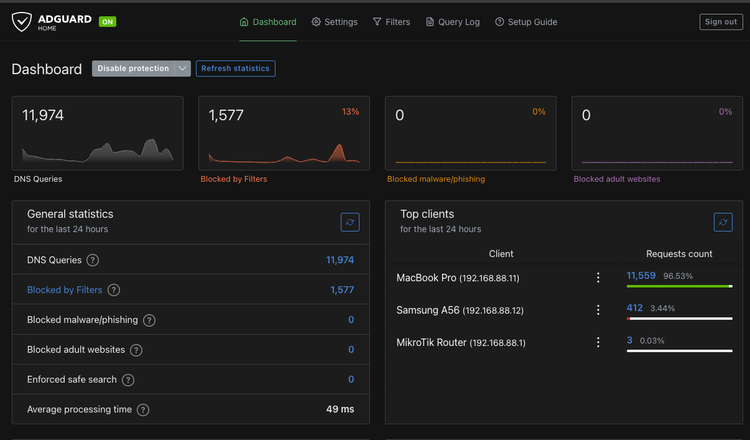
Task: Click the Blocked by Filters chart card
Action: pos(284,133)
